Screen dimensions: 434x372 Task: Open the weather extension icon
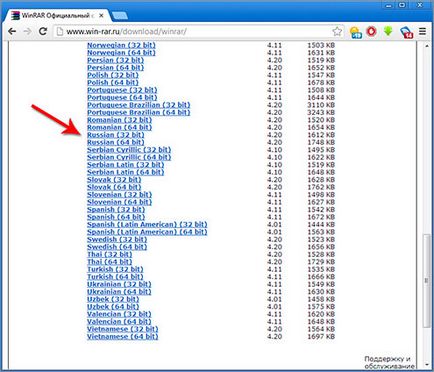[x=356, y=32]
